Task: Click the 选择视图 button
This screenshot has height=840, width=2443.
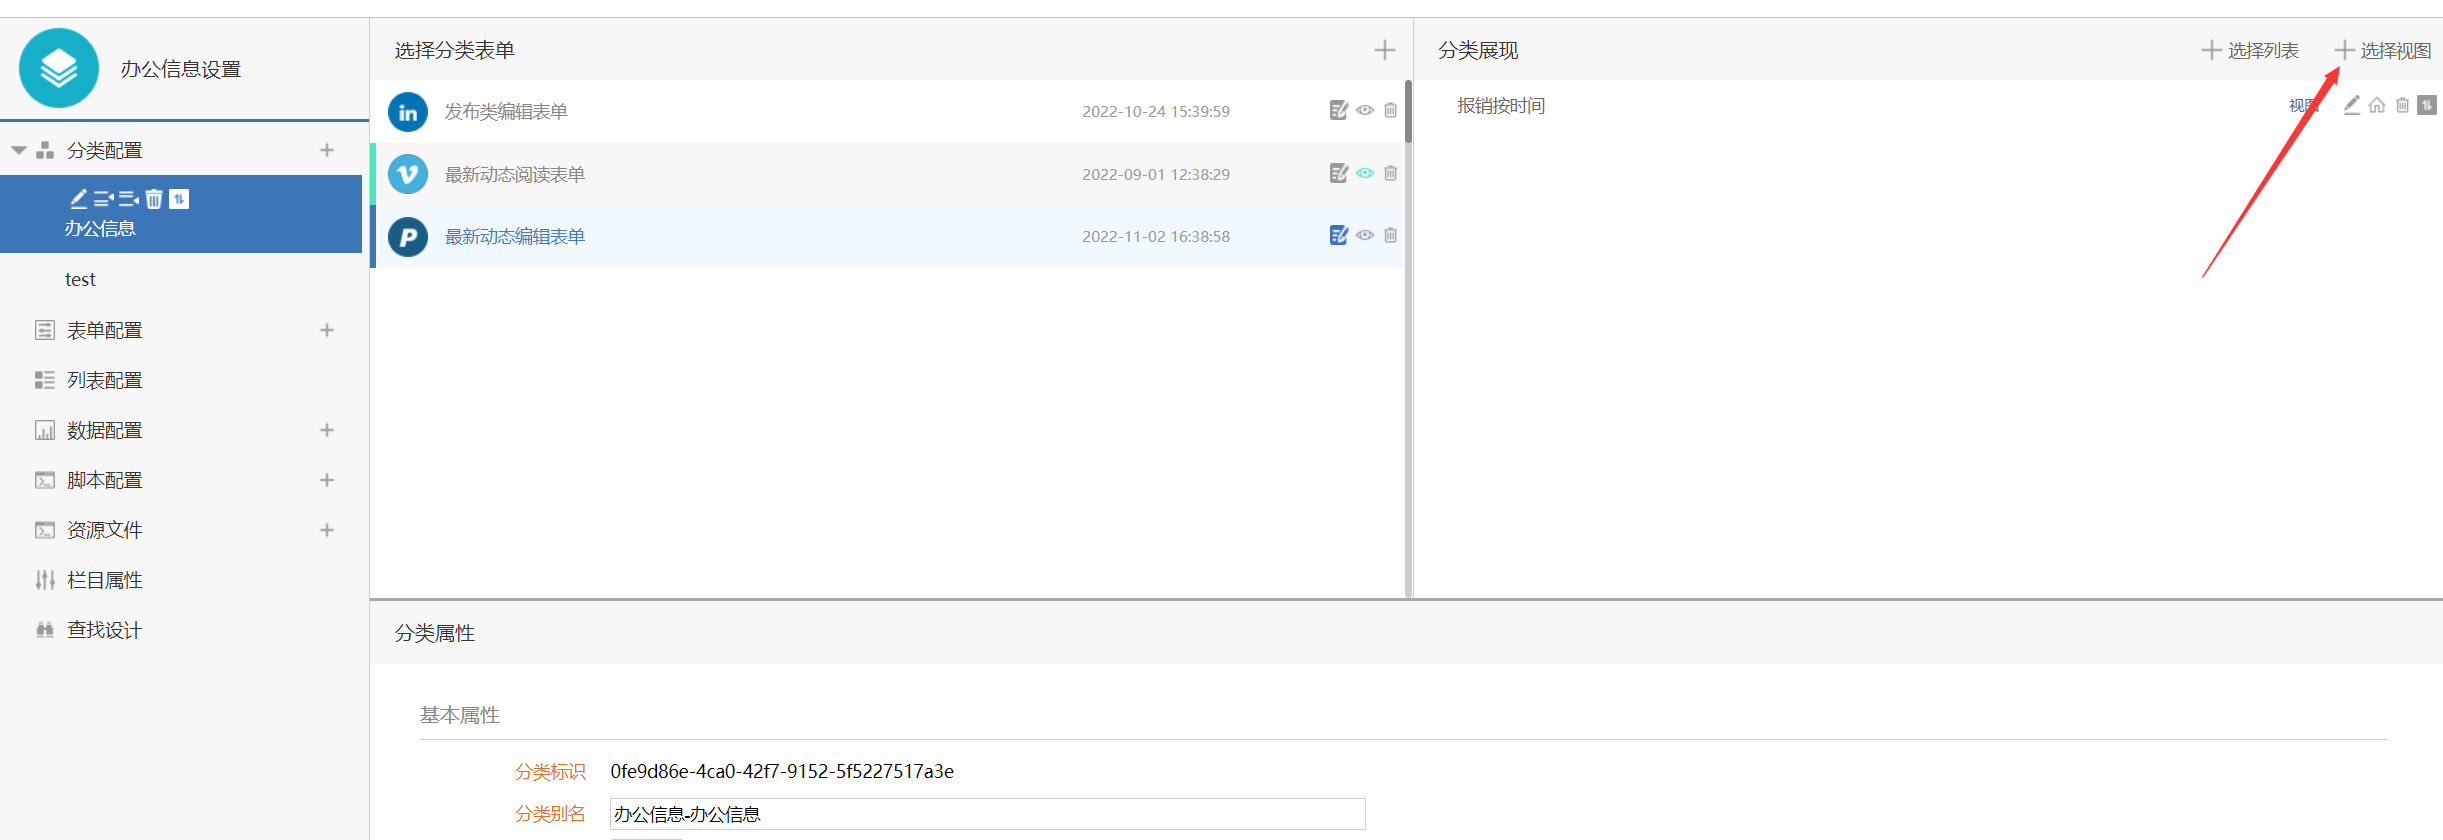Action: (2383, 50)
